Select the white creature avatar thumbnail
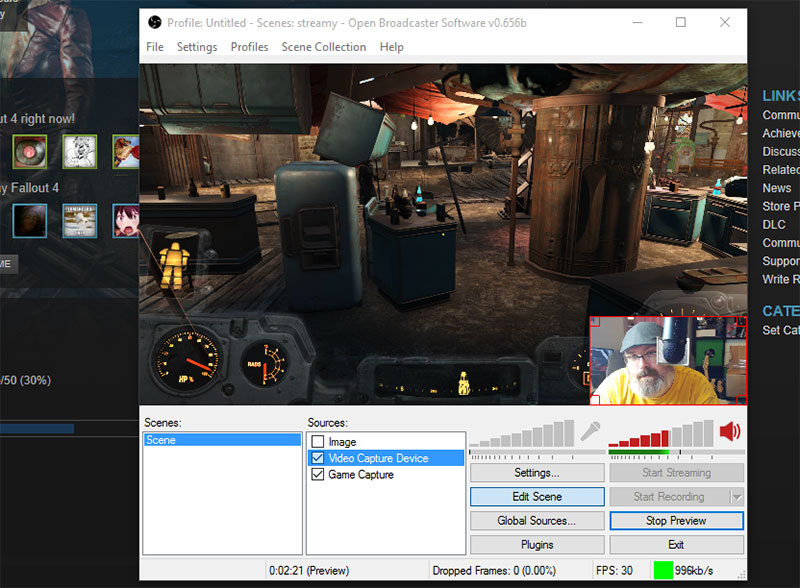This screenshot has width=800, height=588. (x=80, y=220)
